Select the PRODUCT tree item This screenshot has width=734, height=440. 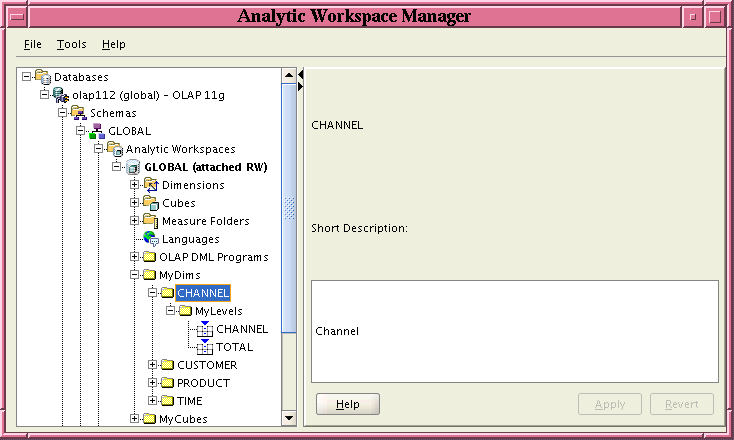click(x=203, y=383)
